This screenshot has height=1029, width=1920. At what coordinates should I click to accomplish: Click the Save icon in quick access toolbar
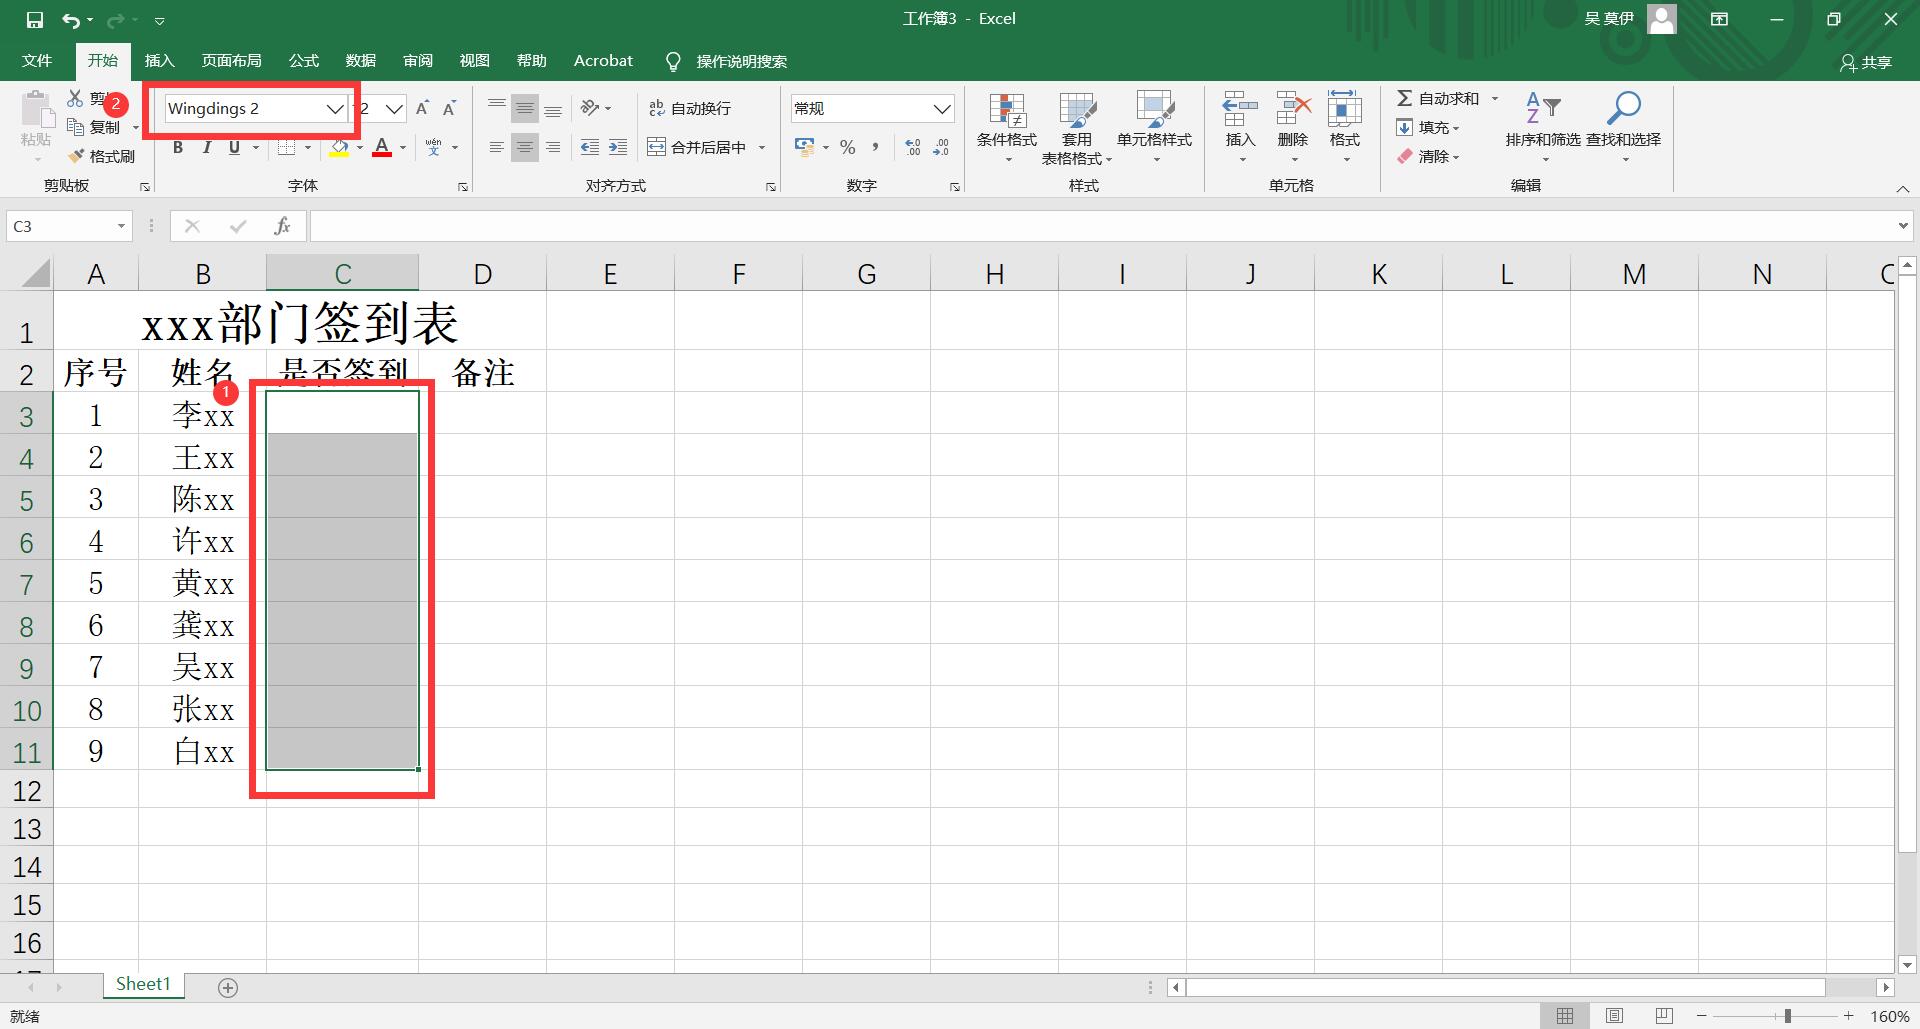point(34,19)
